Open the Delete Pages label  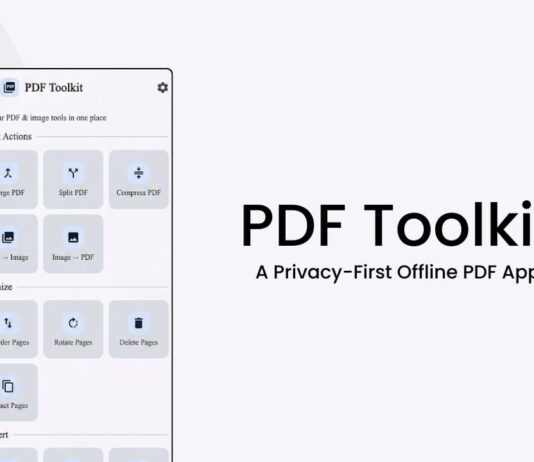pos(139,342)
